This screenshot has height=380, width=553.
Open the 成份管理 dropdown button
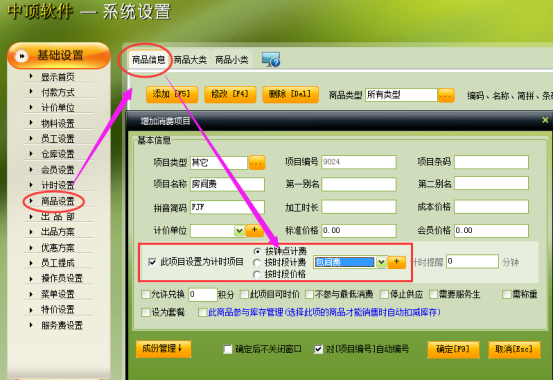(163, 349)
